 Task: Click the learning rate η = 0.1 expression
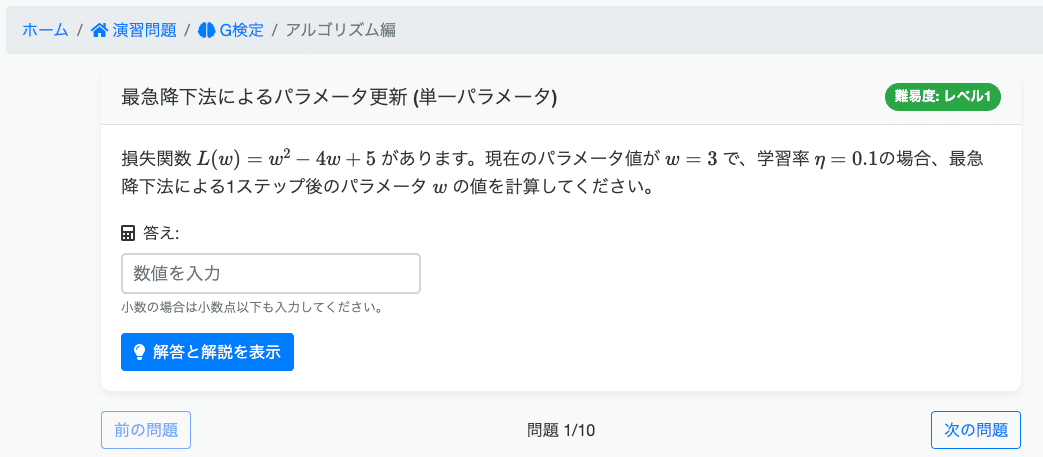point(839,160)
